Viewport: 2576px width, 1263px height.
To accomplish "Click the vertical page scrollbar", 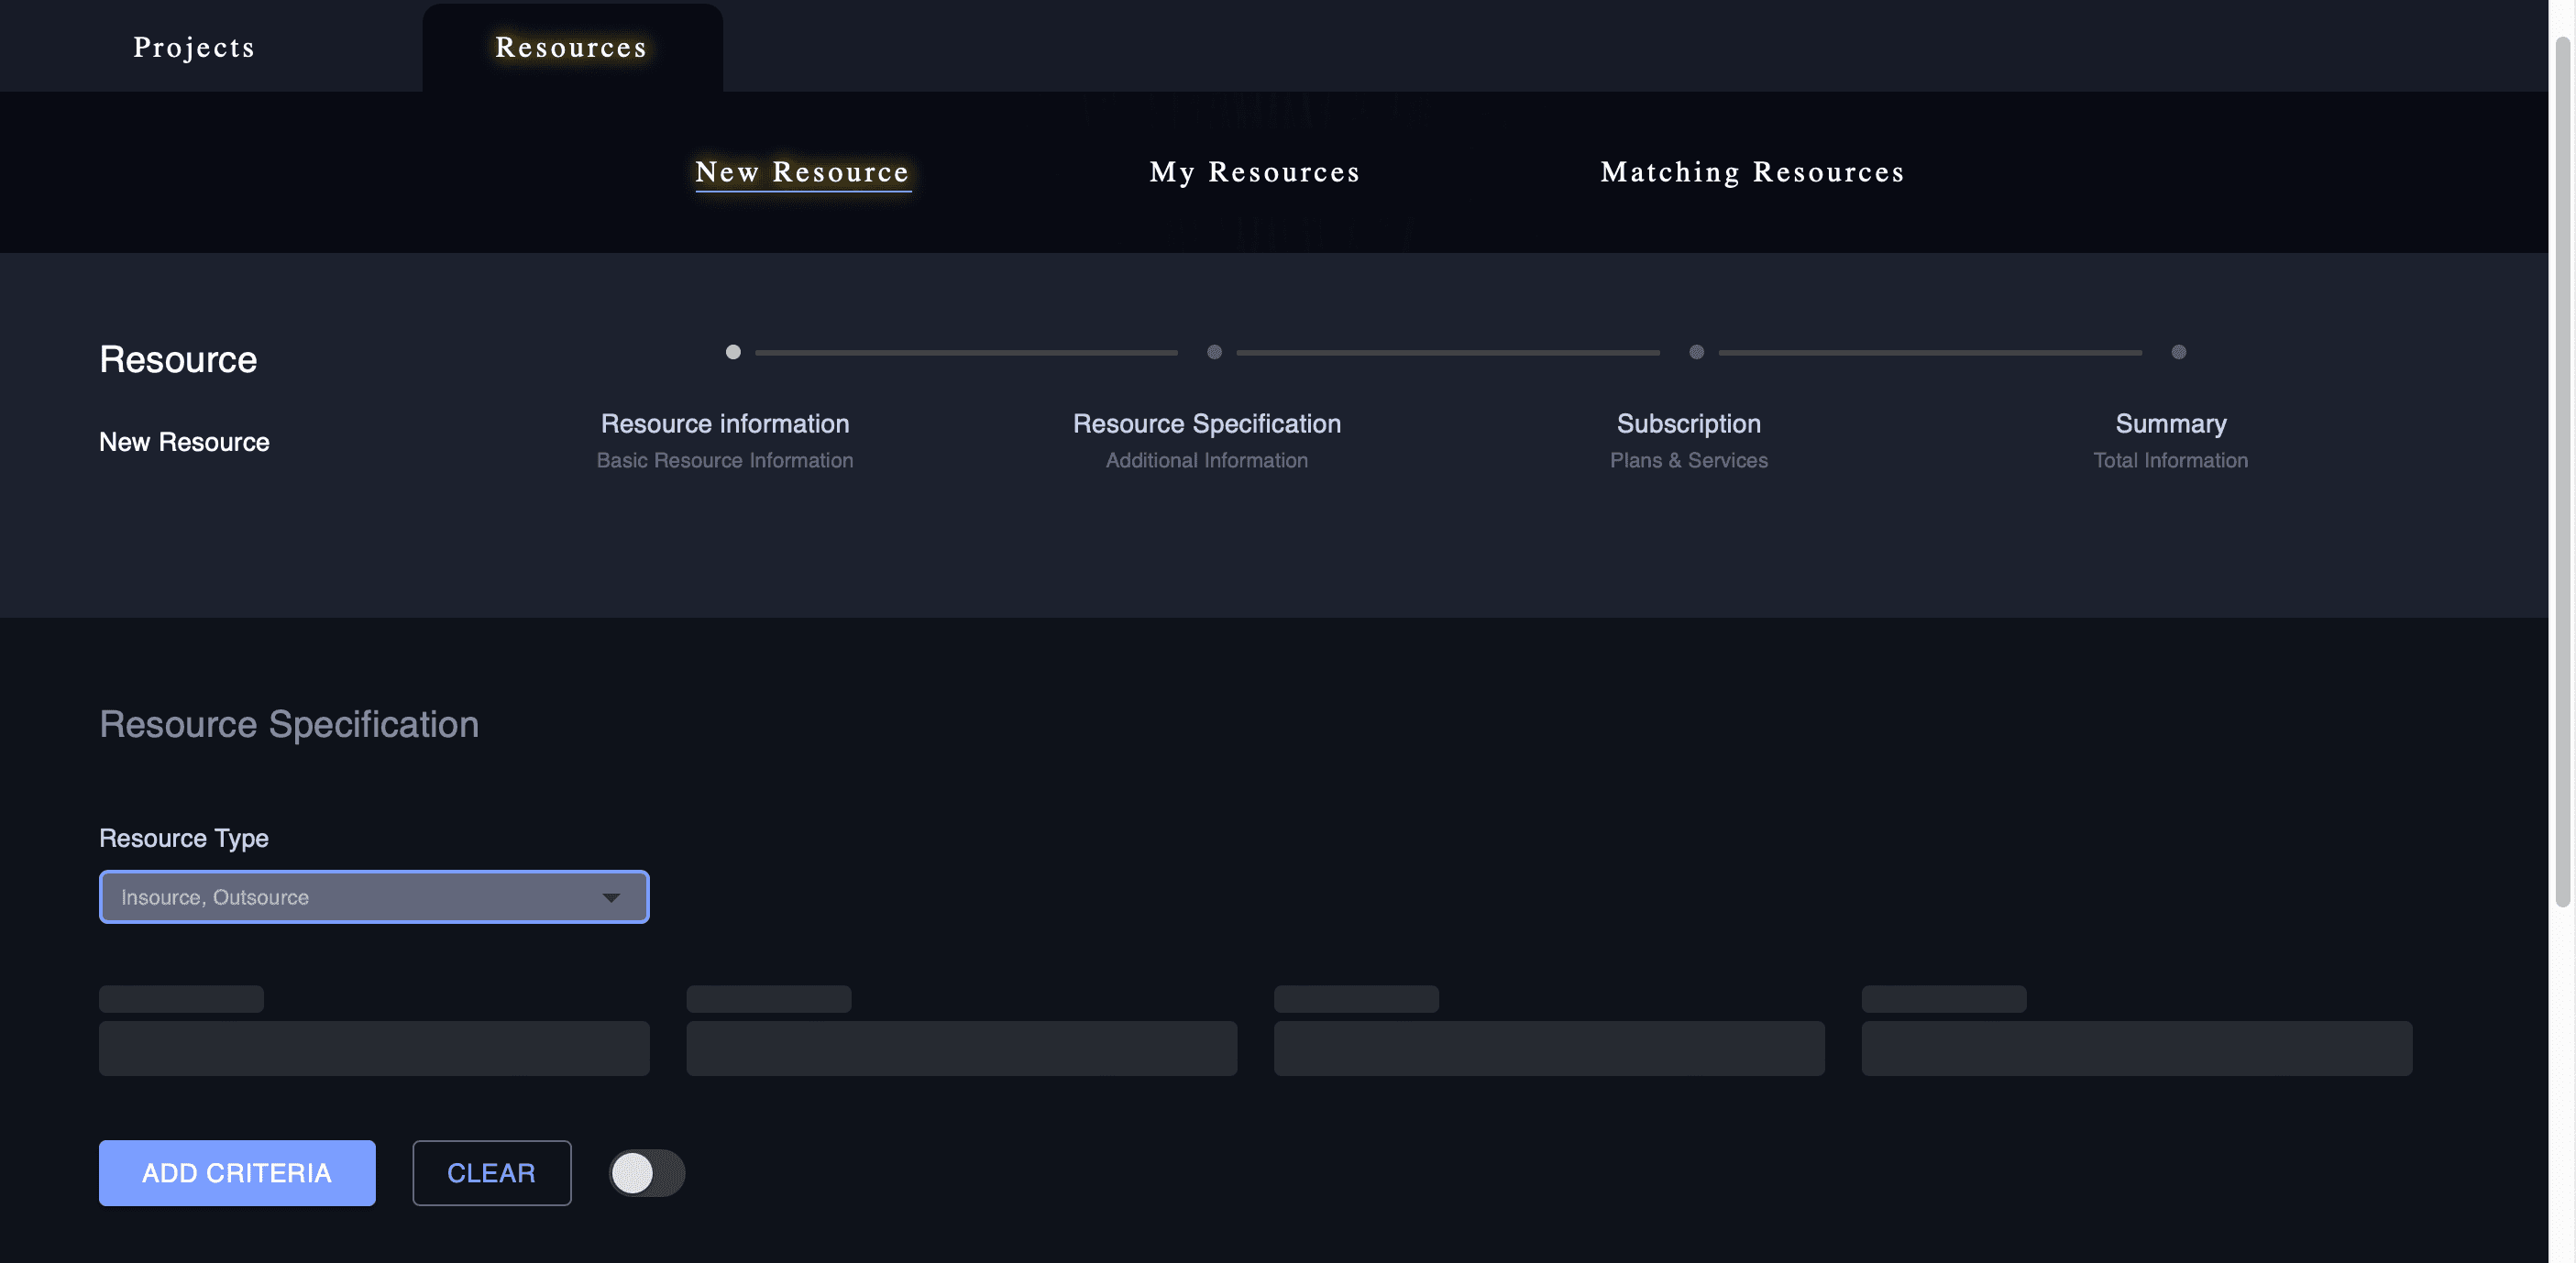I will point(2562,470).
